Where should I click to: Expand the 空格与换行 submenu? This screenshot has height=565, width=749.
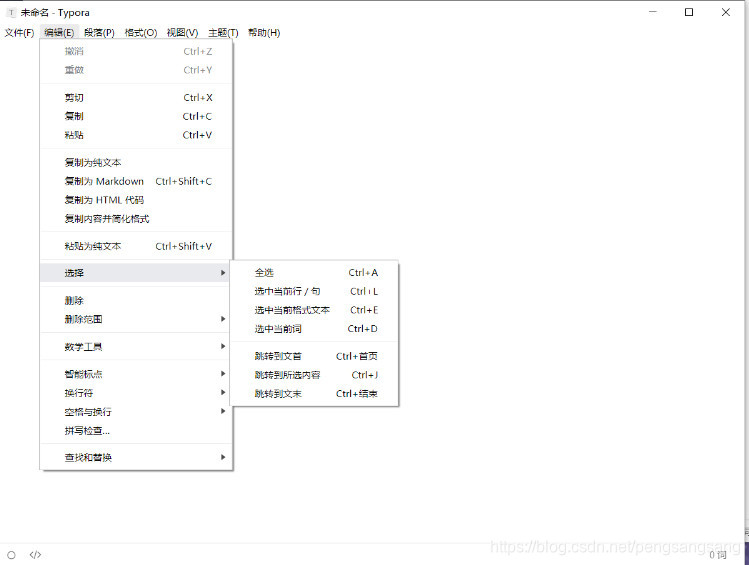(137, 411)
